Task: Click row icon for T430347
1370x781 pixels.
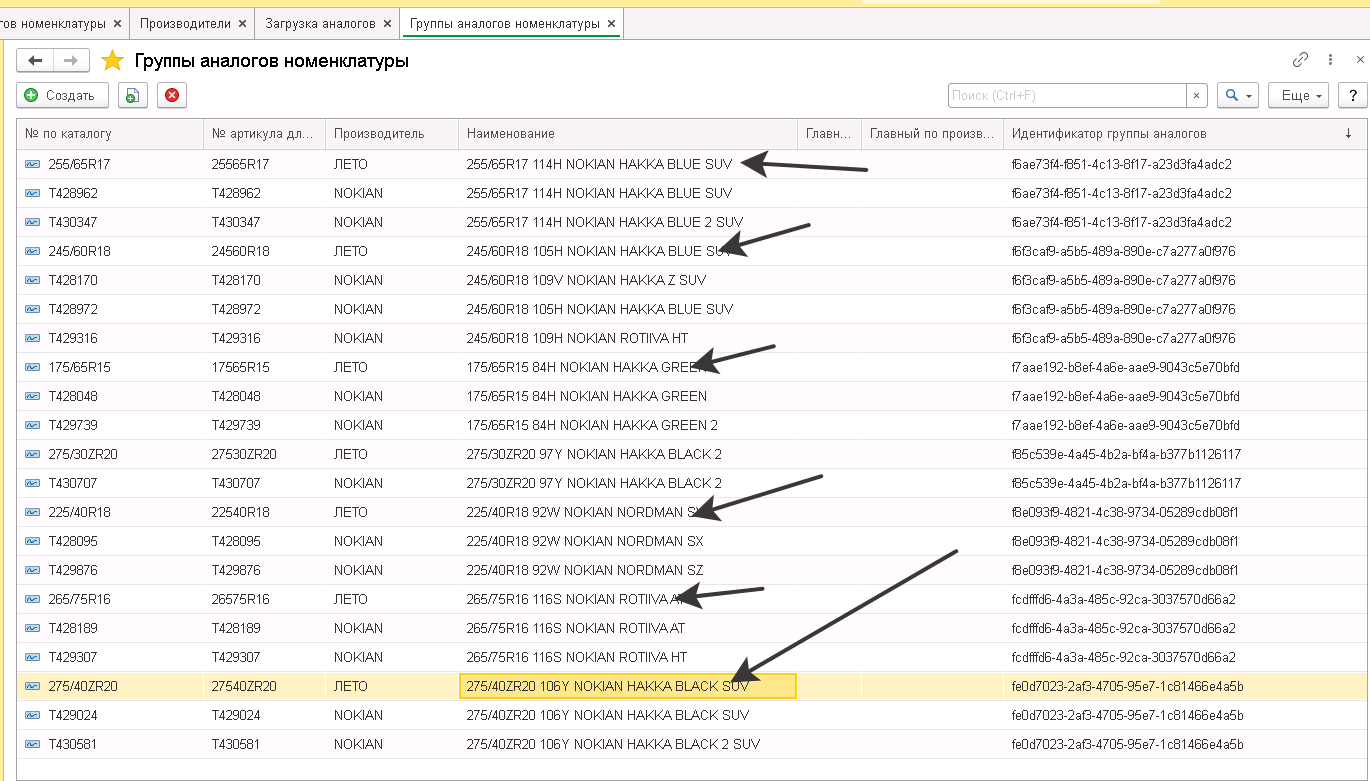Action: point(33,221)
